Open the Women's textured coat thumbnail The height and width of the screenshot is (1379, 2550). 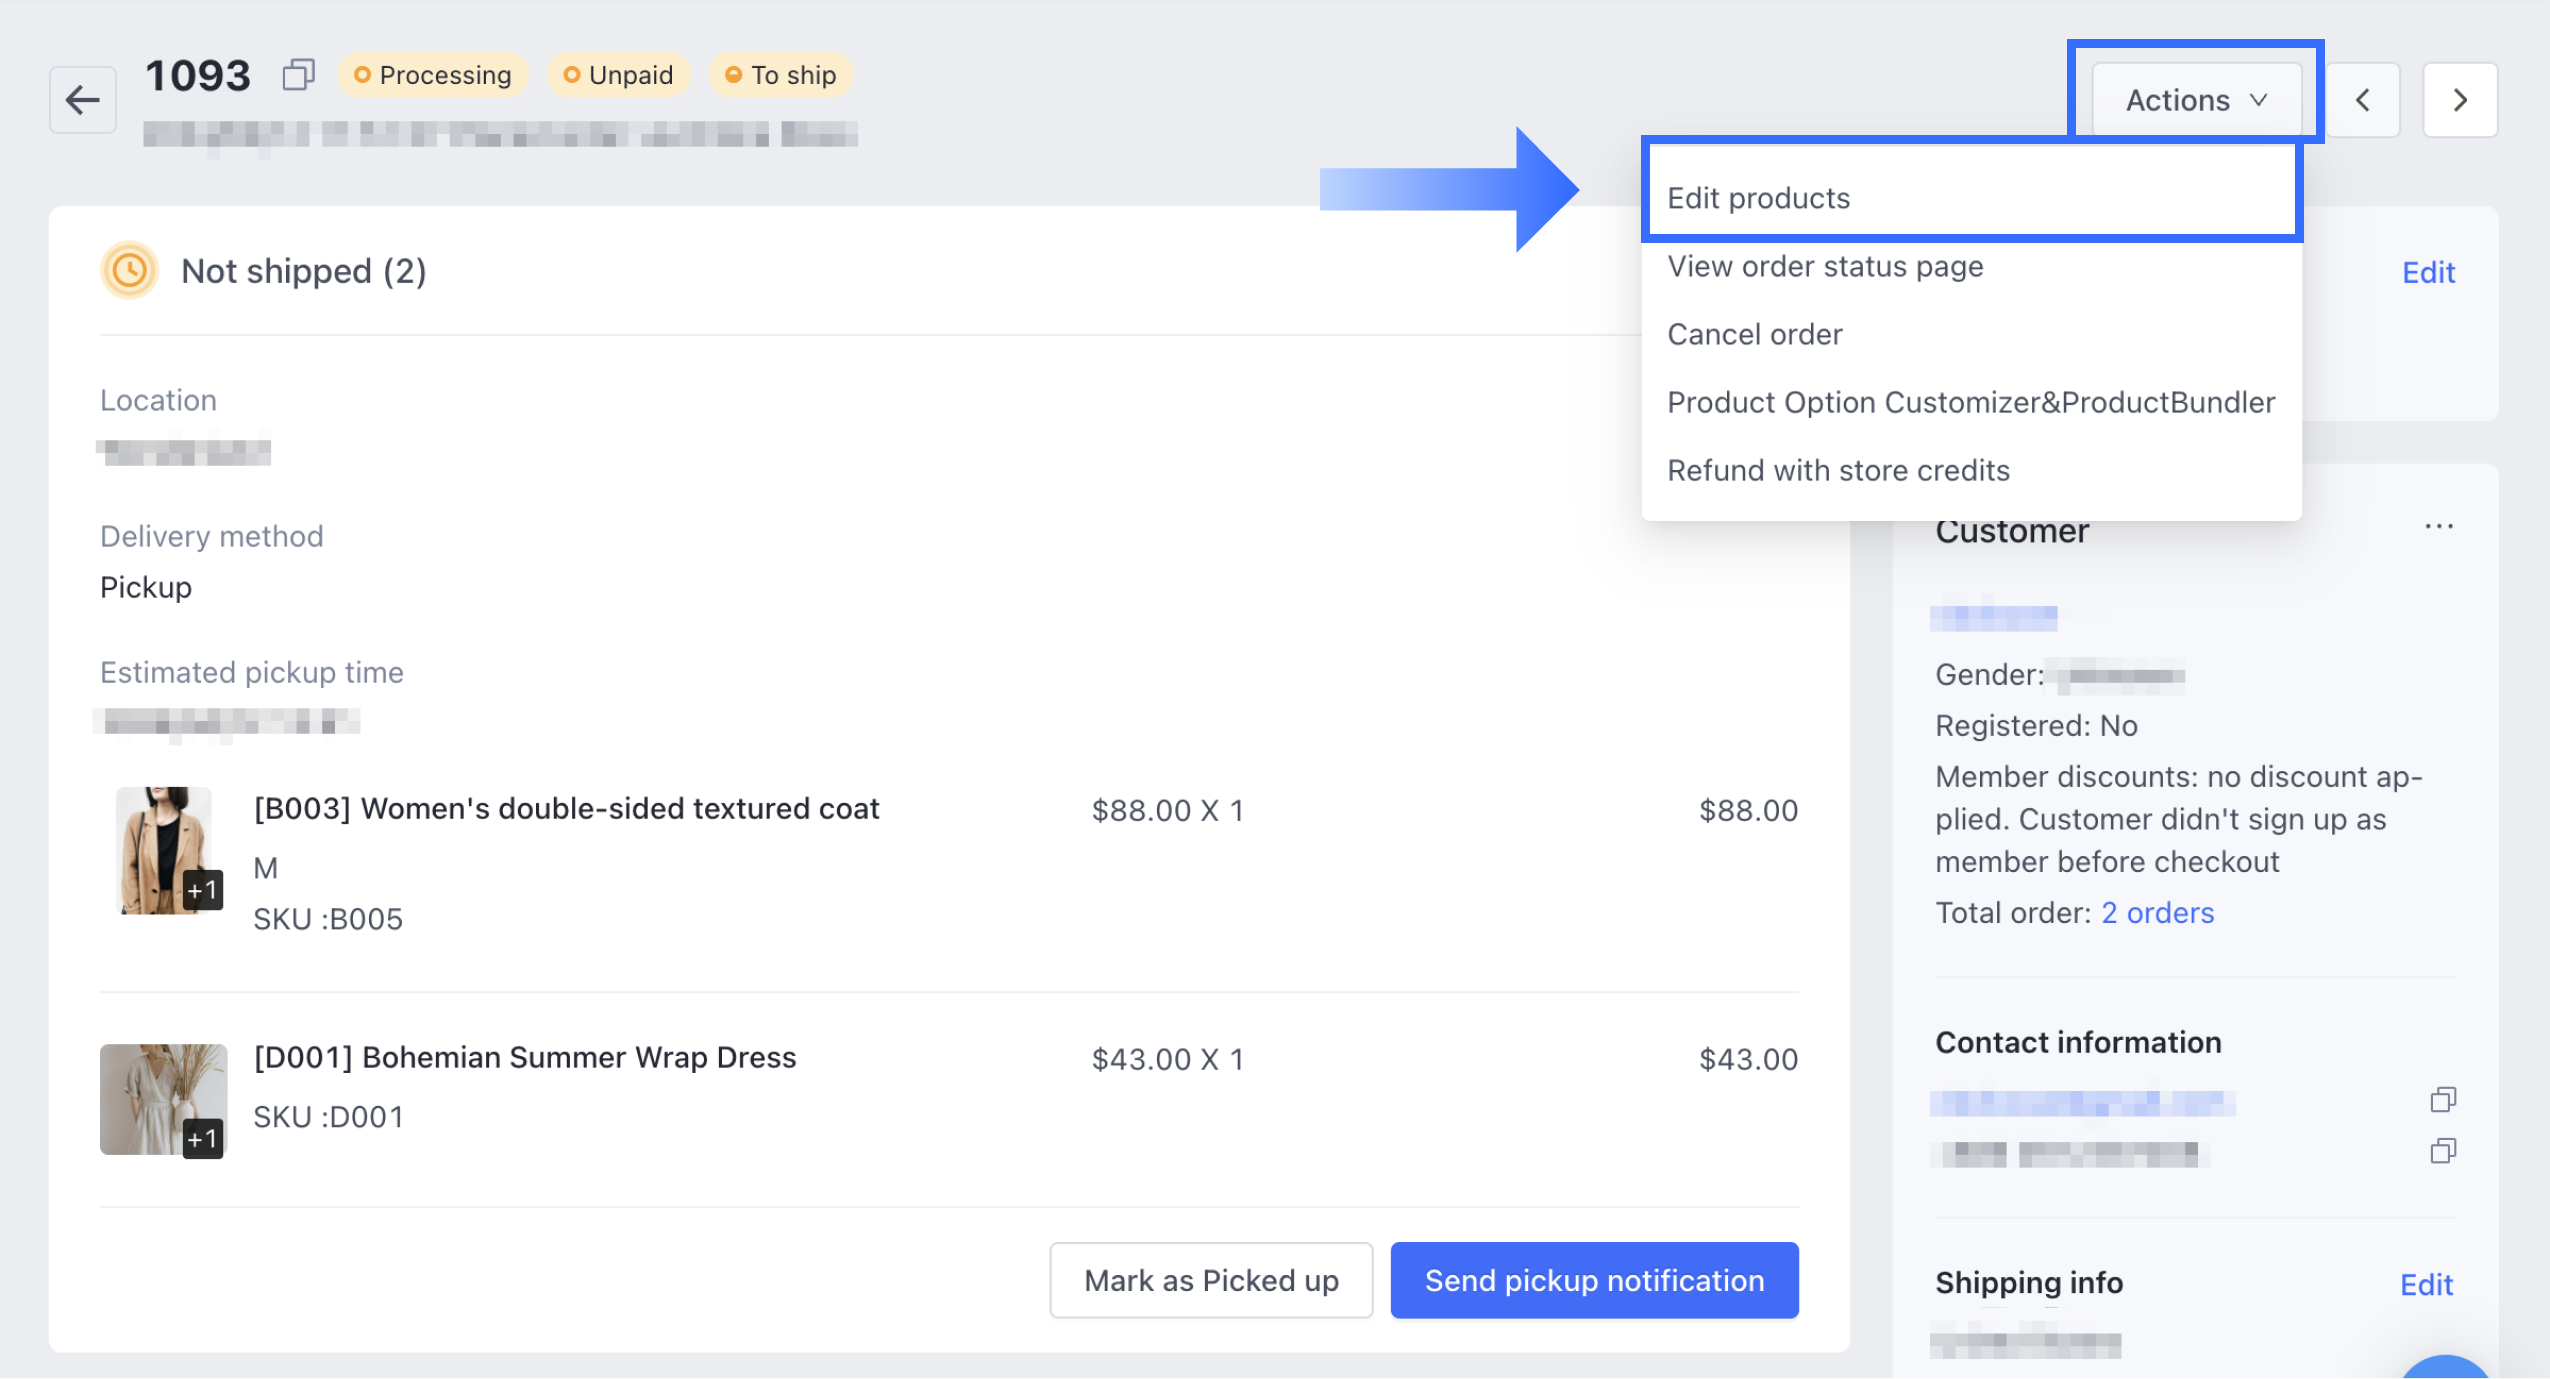[x=163, y=850]
